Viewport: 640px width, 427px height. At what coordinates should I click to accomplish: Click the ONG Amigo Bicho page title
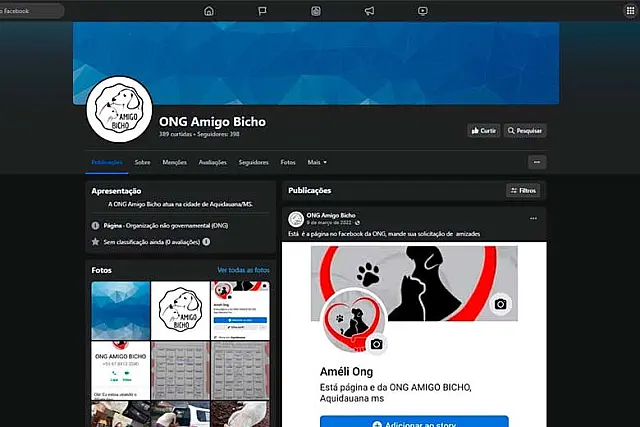click(x=212, y=122)
